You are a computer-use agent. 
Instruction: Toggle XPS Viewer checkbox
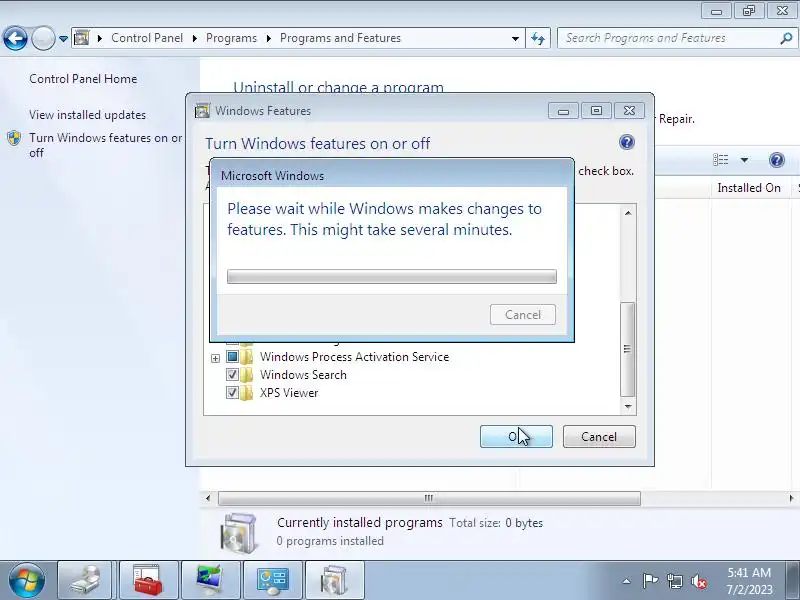pos(232,393)
